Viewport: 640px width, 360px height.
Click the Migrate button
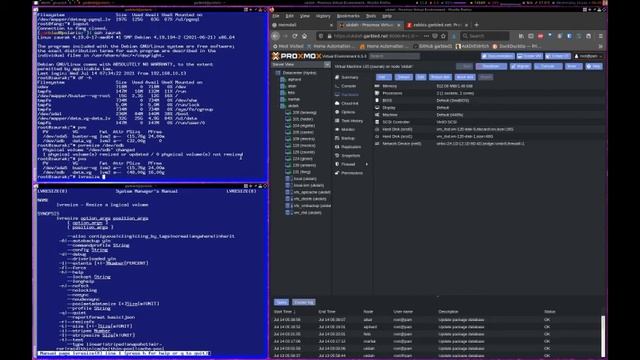click(520, 66)
